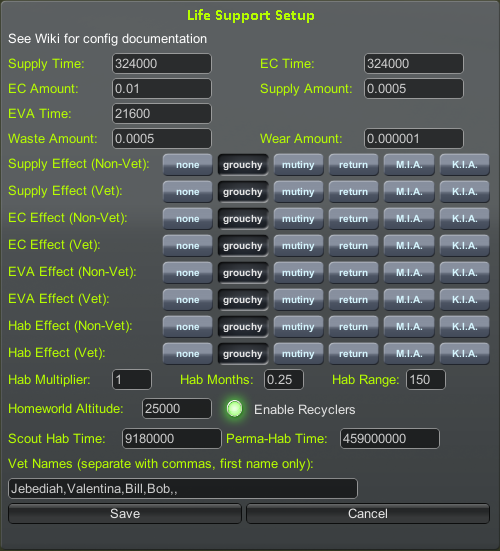Set EVA Effect (Vet) to M.I.A.
Image resolution: width=500 pixels, height=551 pixels.
409,299
